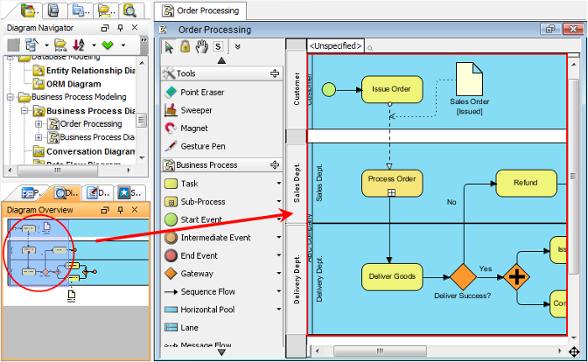The height and width of the screenshot is (362, 588).
Task: Pin the Diagram Navigator panel
Action: coord(120,28)
